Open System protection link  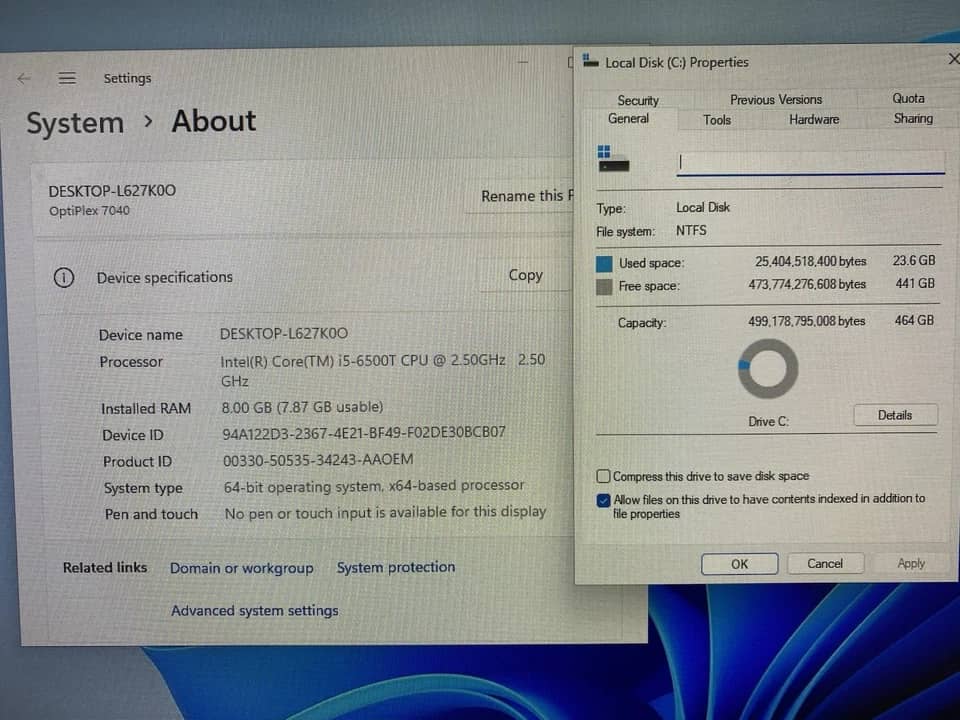(396, 568)
